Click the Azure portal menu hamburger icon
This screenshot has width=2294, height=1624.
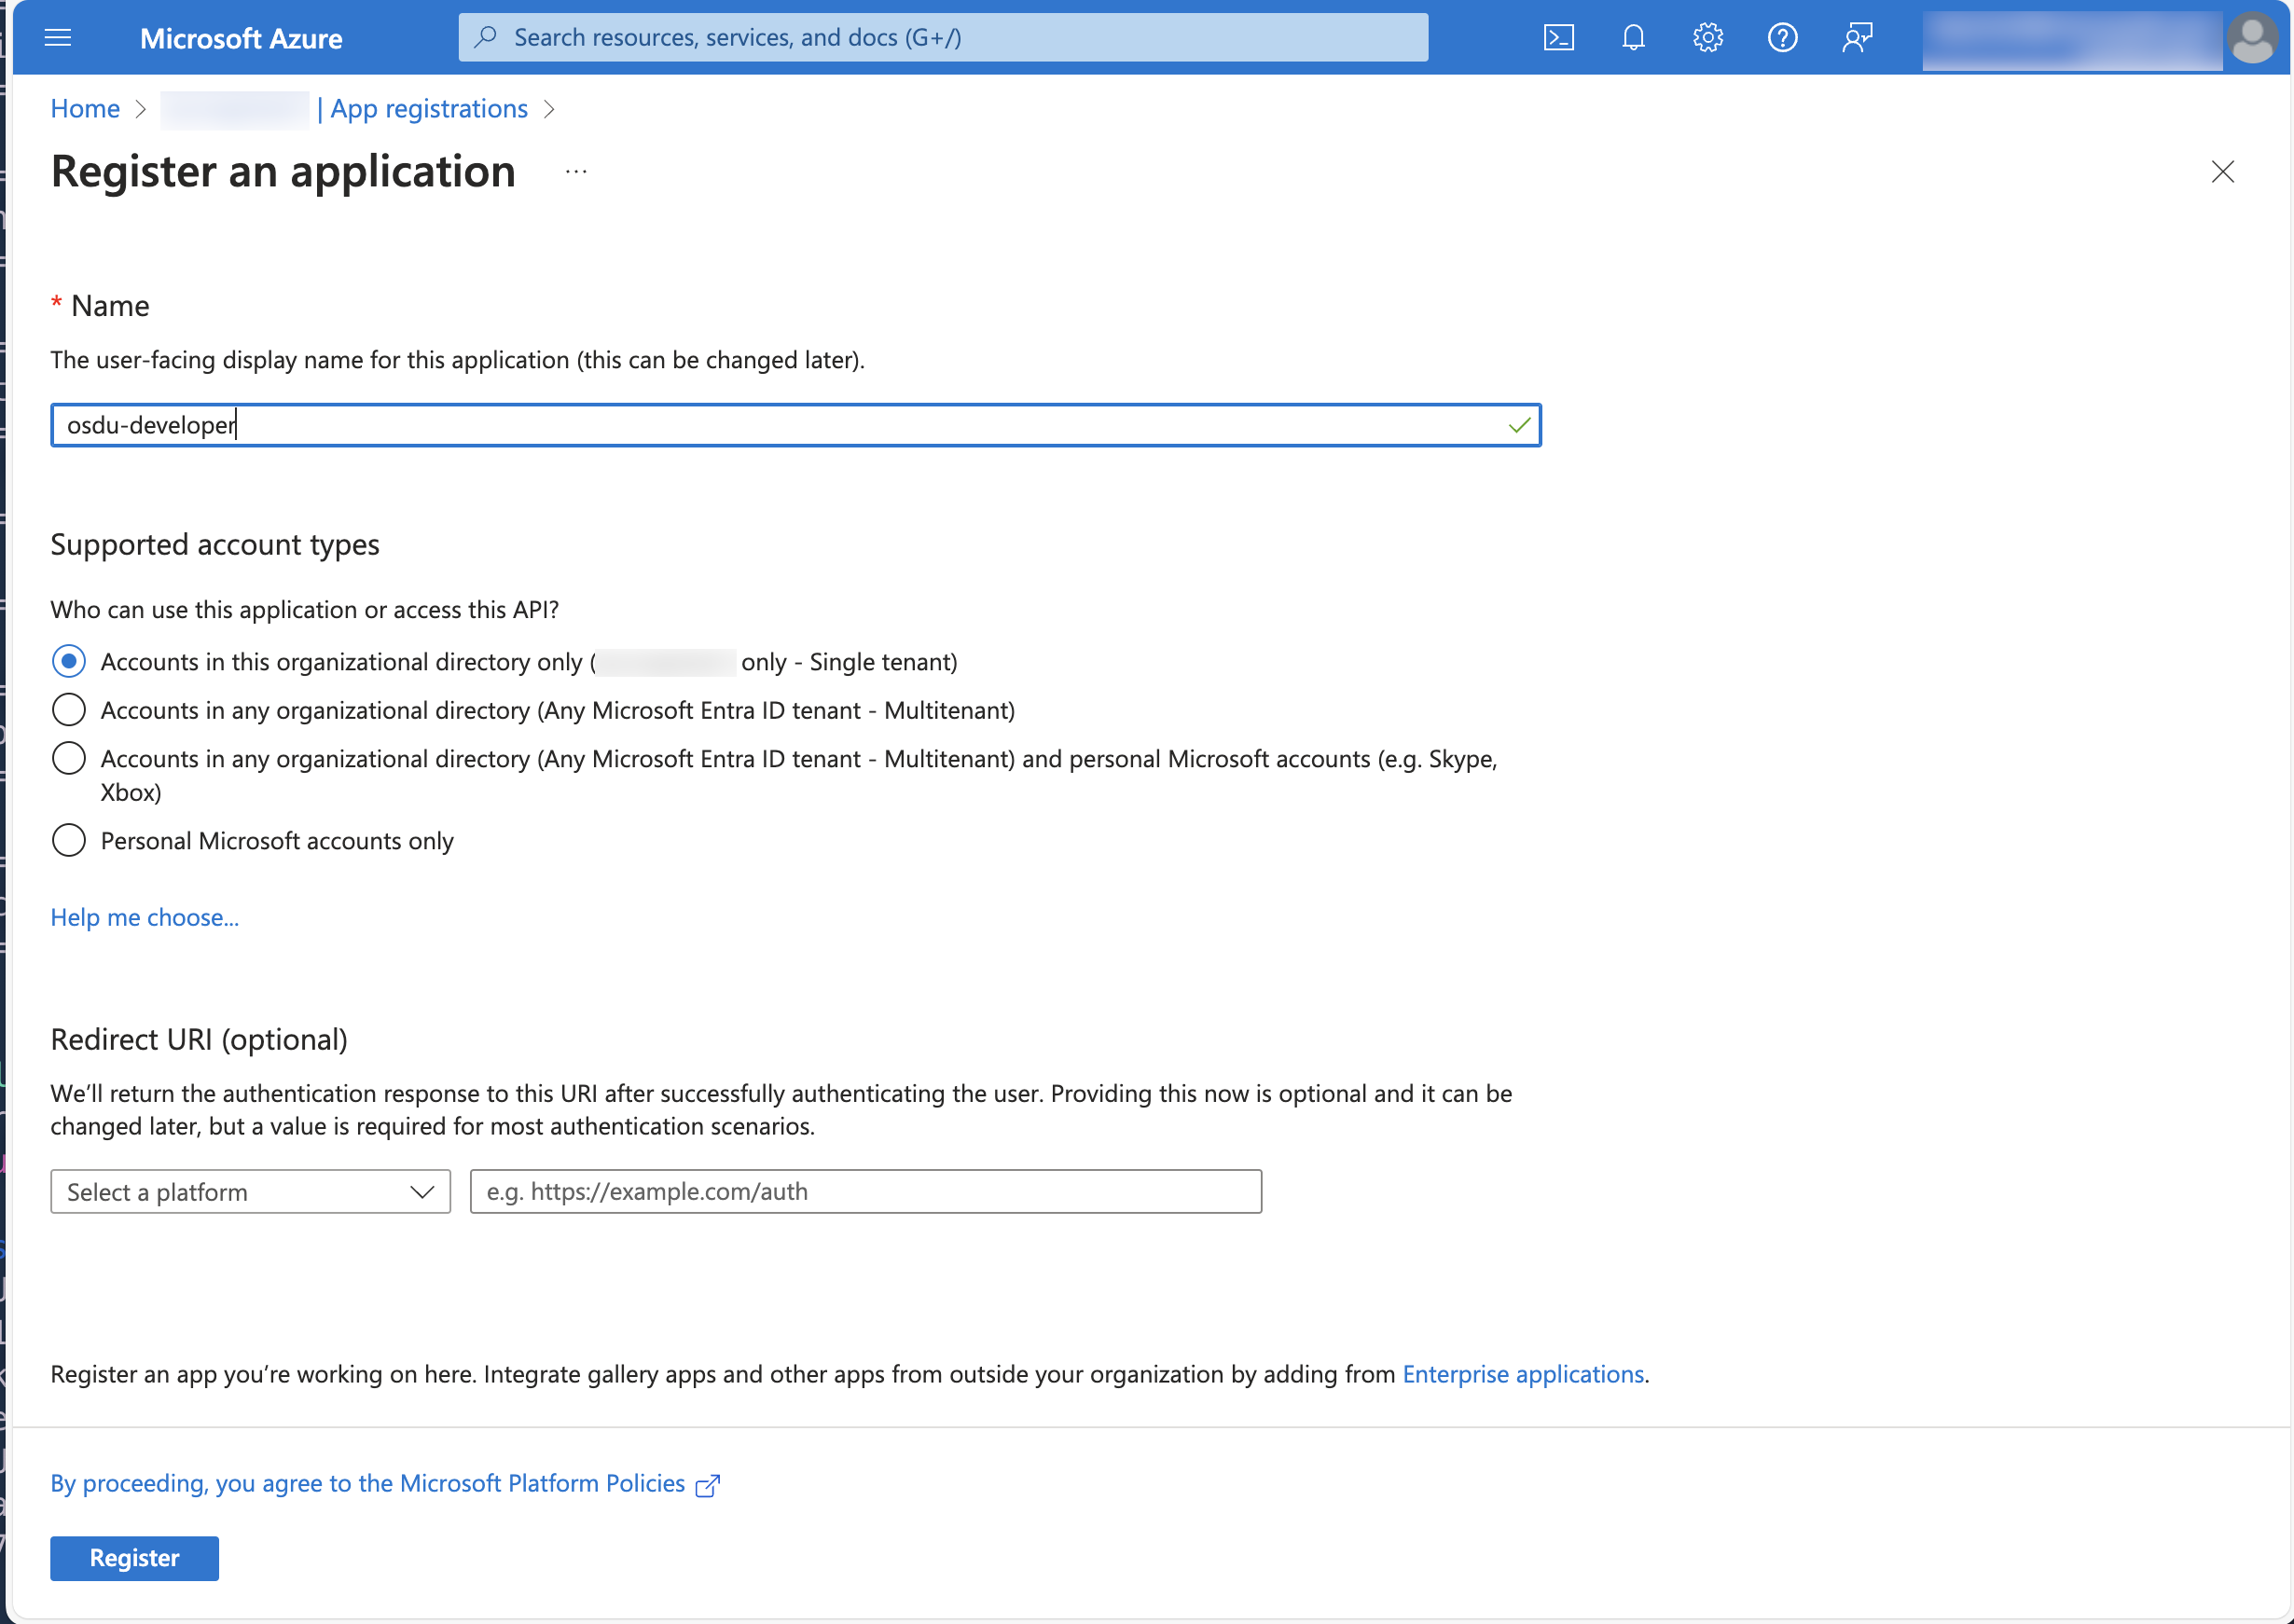point(58,35)
